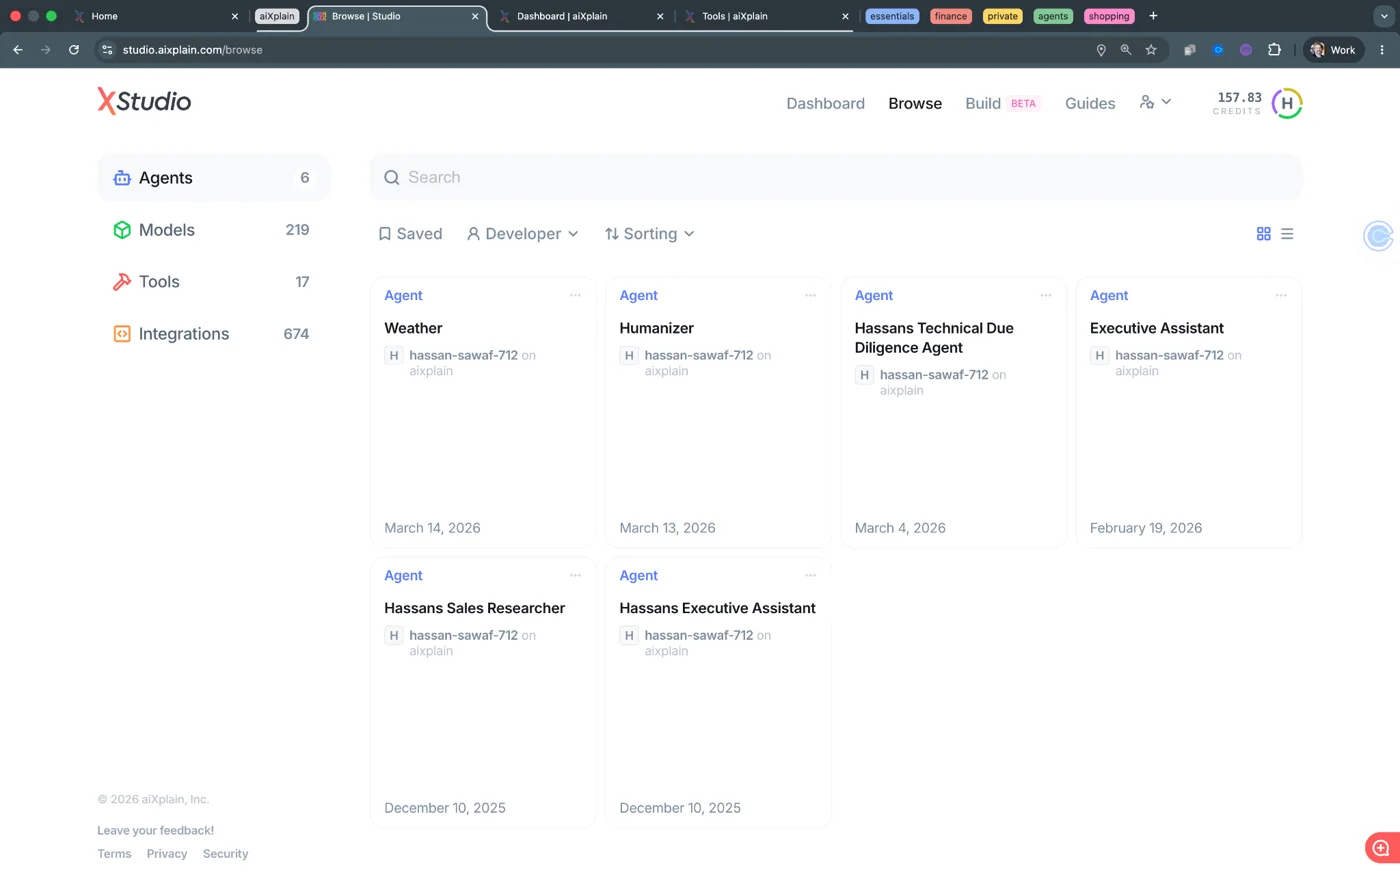Open the finance tab group
The width and height of the screenshot is (1400, 879).
tap(950, 16)
